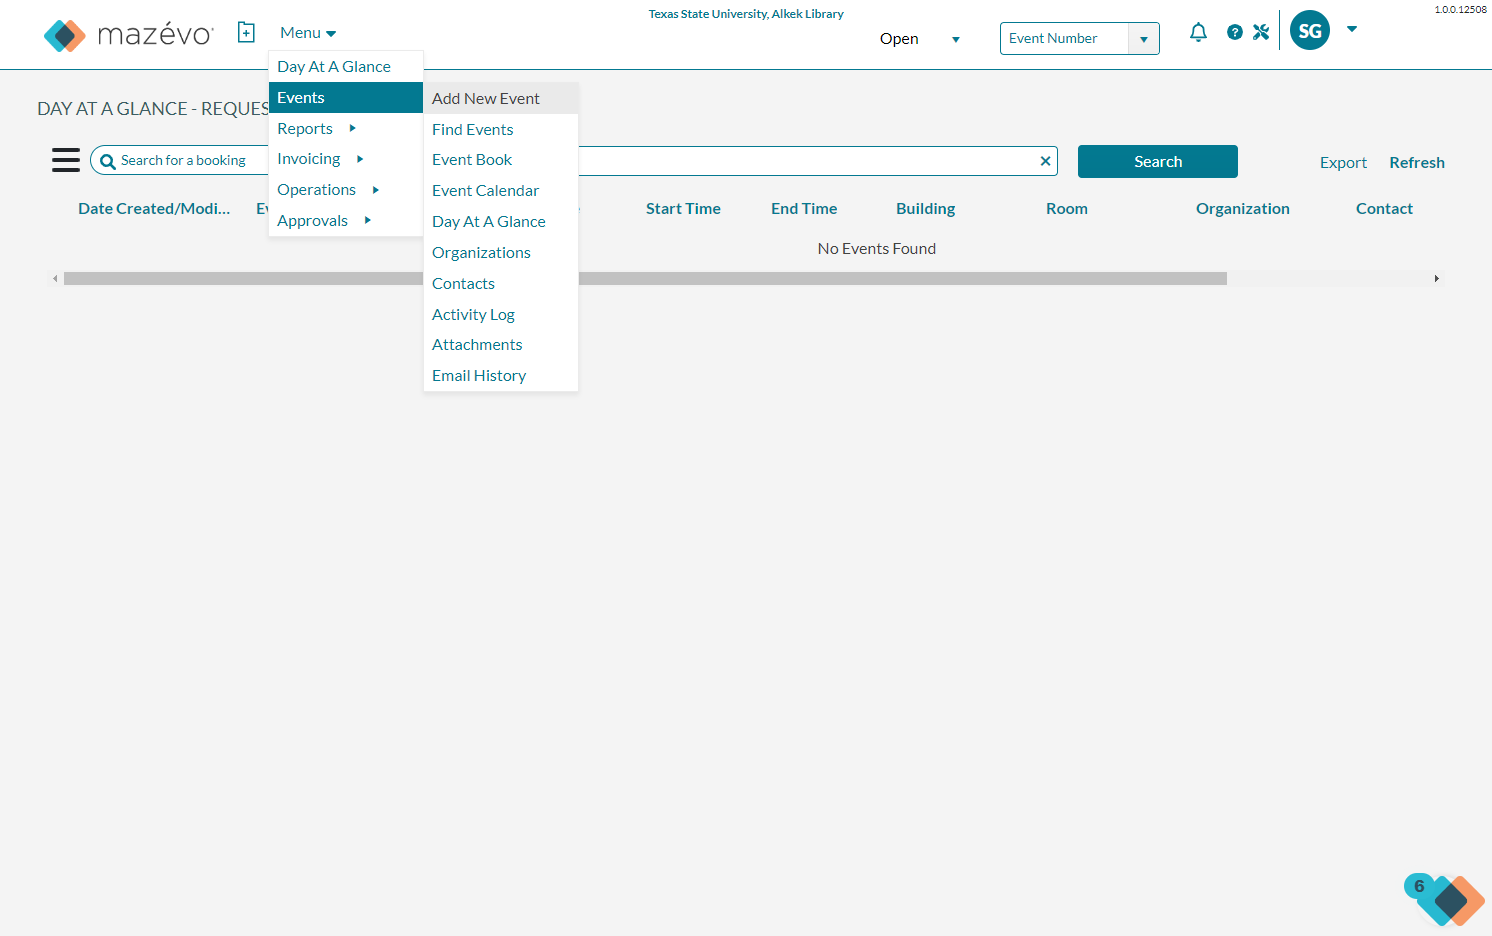
Task: Click the Mazevo logo
Action: [x=129, y=35]
